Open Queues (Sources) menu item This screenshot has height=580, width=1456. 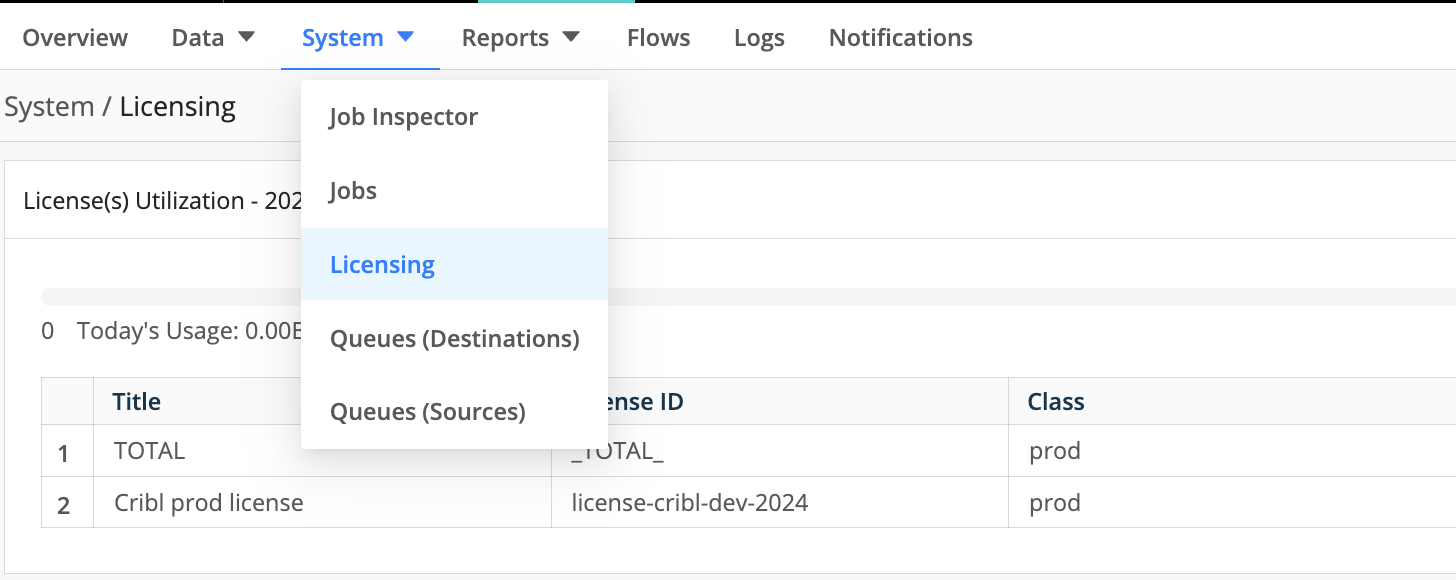427,412
